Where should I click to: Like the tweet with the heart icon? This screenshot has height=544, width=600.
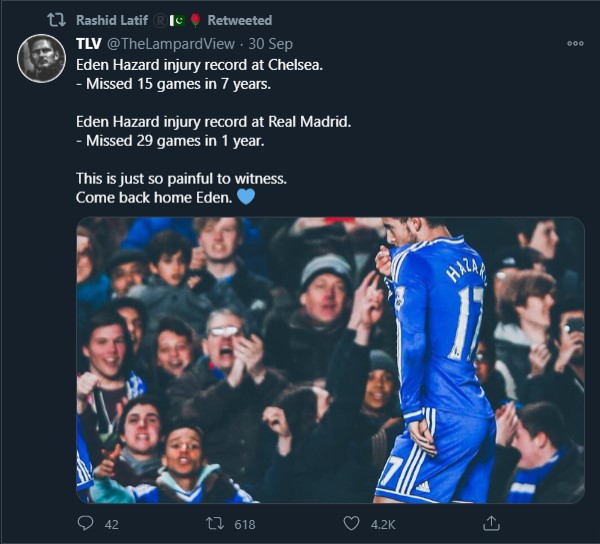pos(351,523)
